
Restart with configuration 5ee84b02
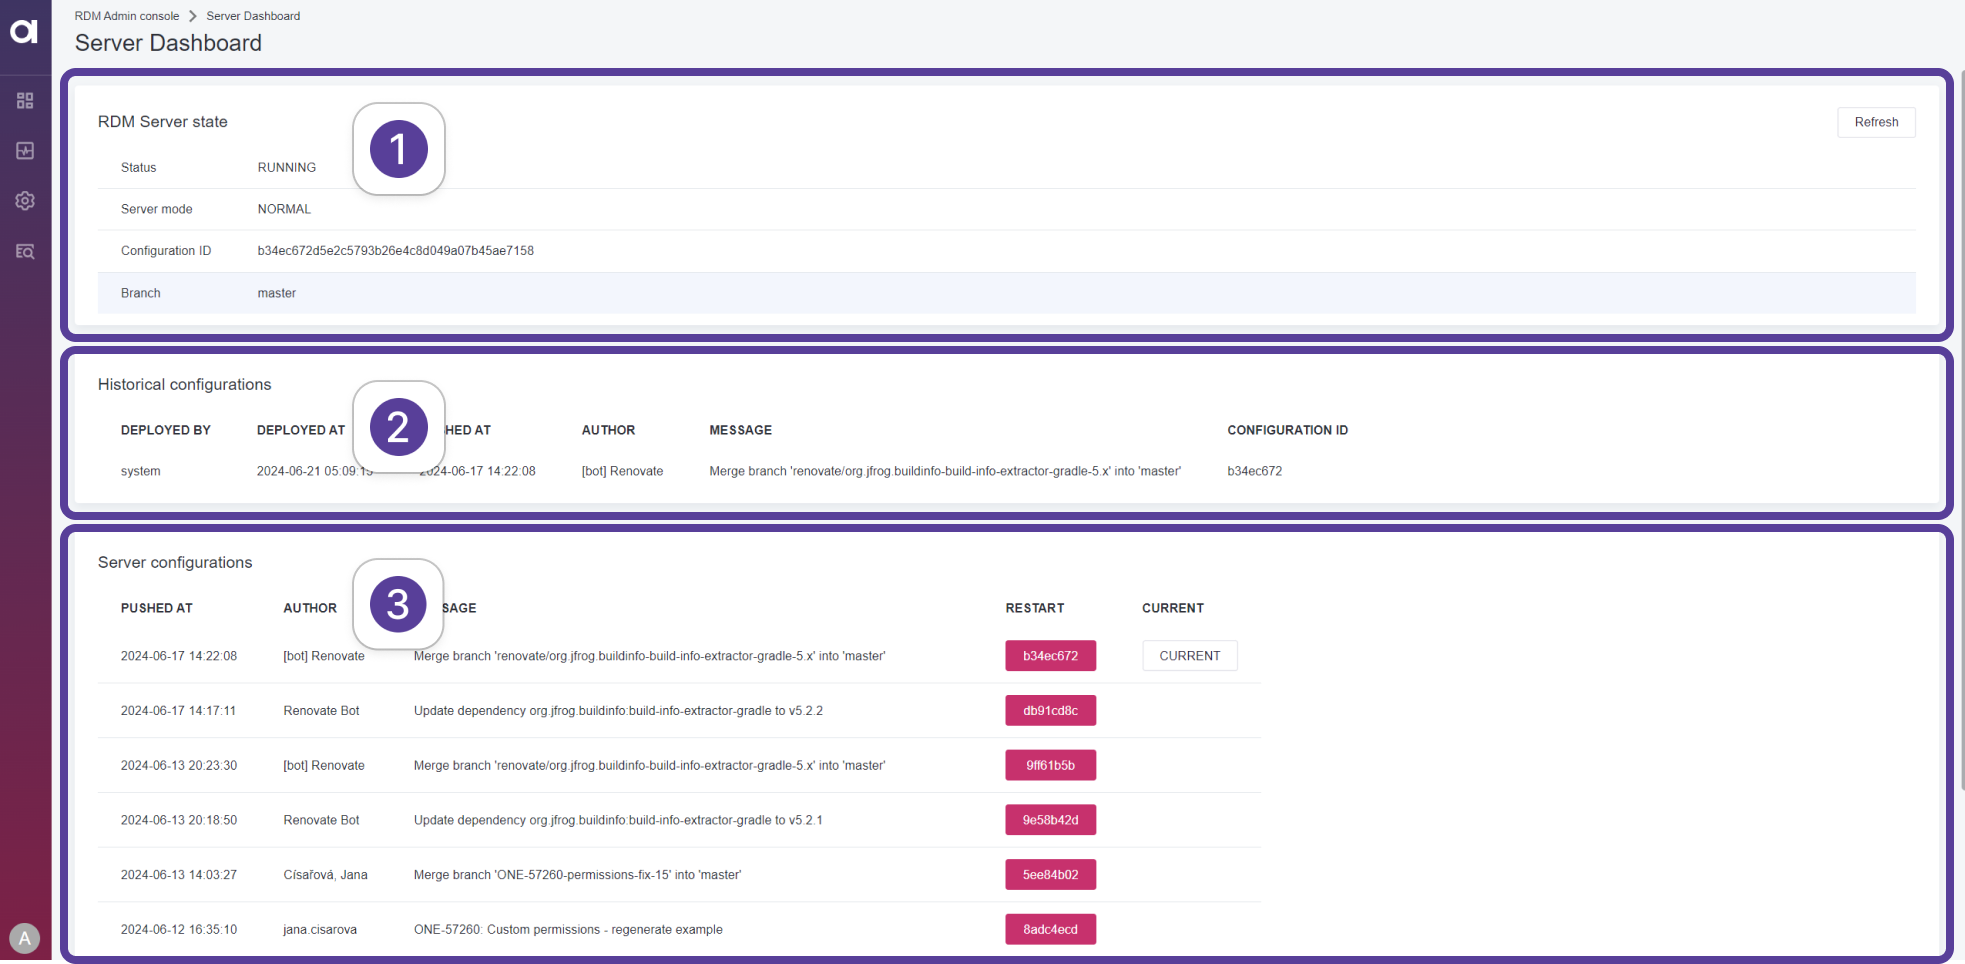pyautogui.click(x=1050, y=875)
